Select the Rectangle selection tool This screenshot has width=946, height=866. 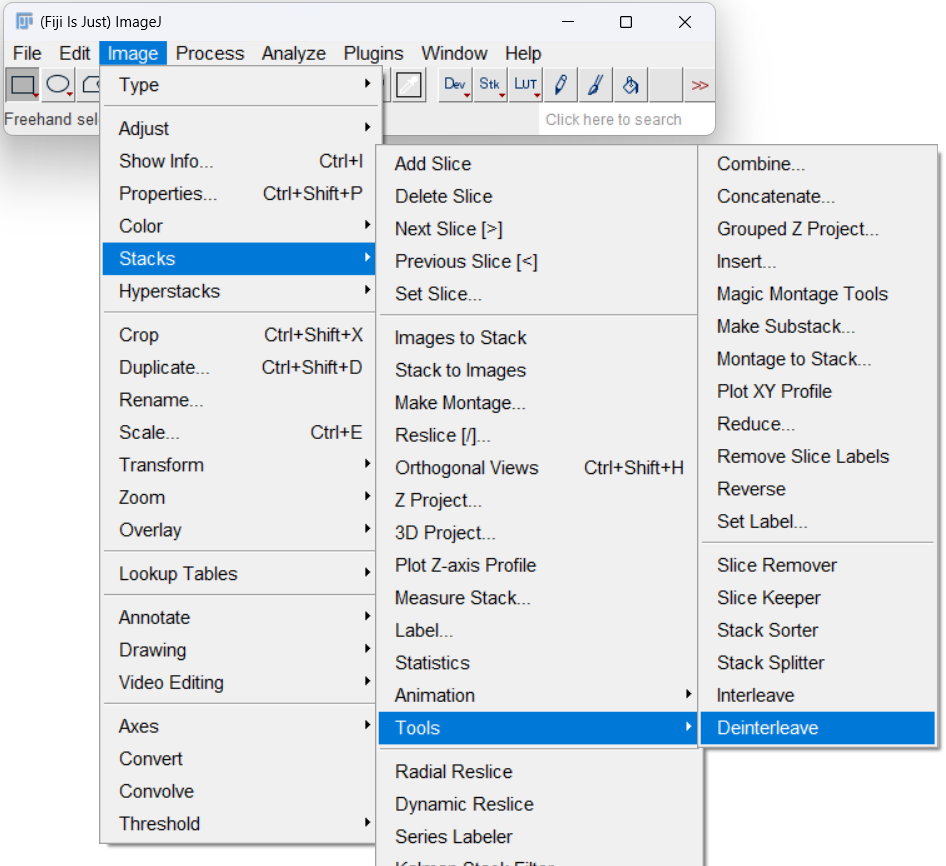pos(23,85)
